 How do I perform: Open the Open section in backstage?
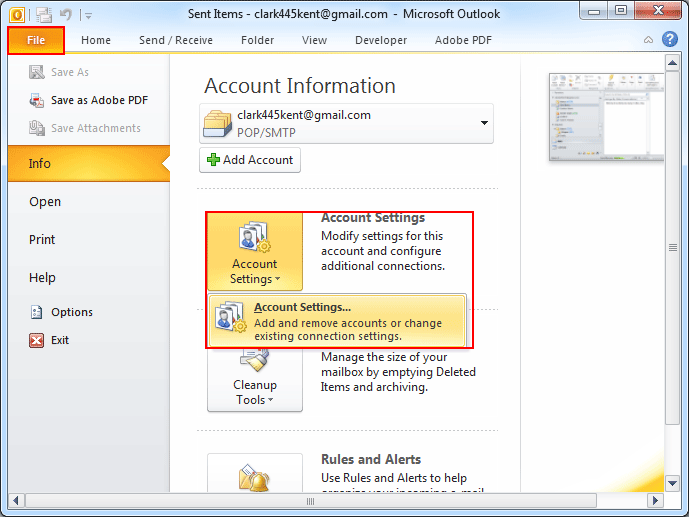coord(45,202)
